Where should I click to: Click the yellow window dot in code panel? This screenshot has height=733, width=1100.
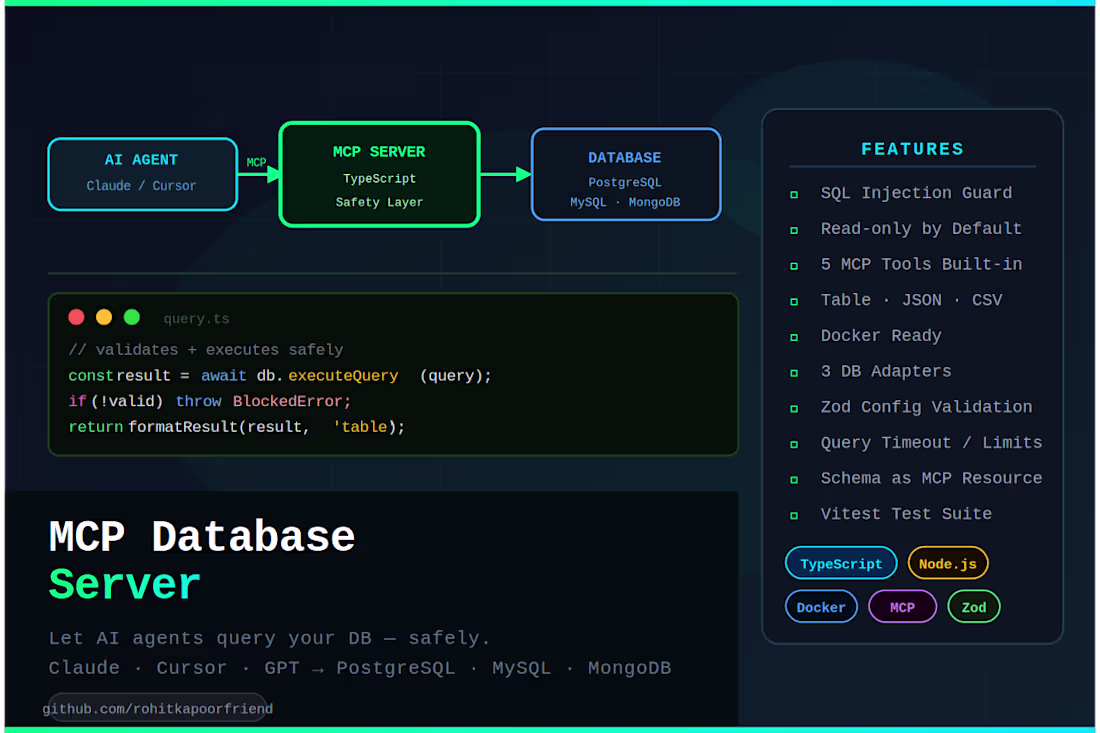point(104,317)
